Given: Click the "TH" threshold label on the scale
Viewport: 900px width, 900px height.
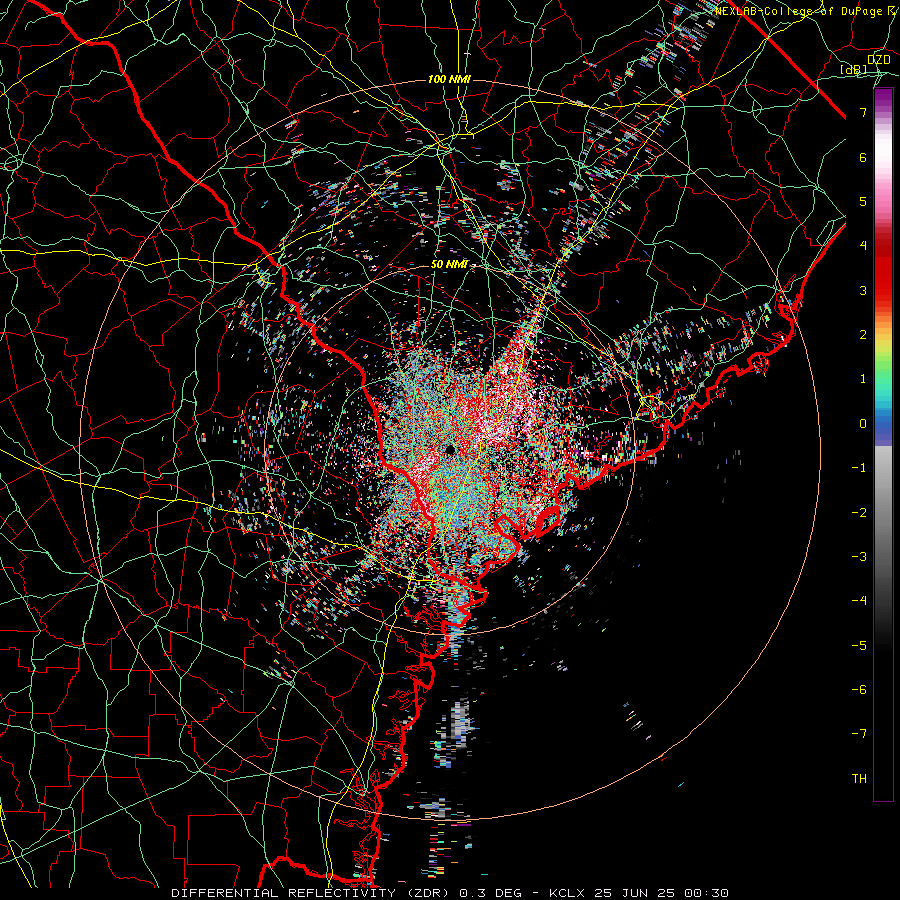Looking at the screenshot, I should 859,779.
